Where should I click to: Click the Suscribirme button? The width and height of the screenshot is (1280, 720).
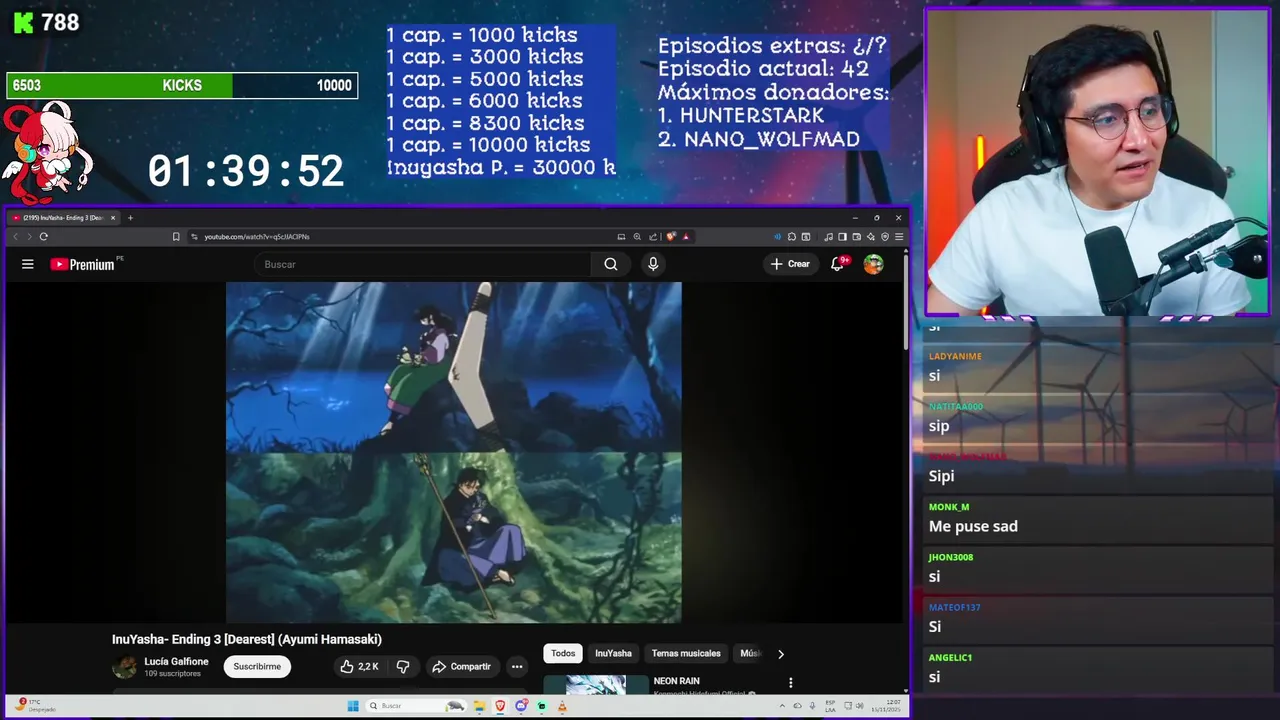257,666
